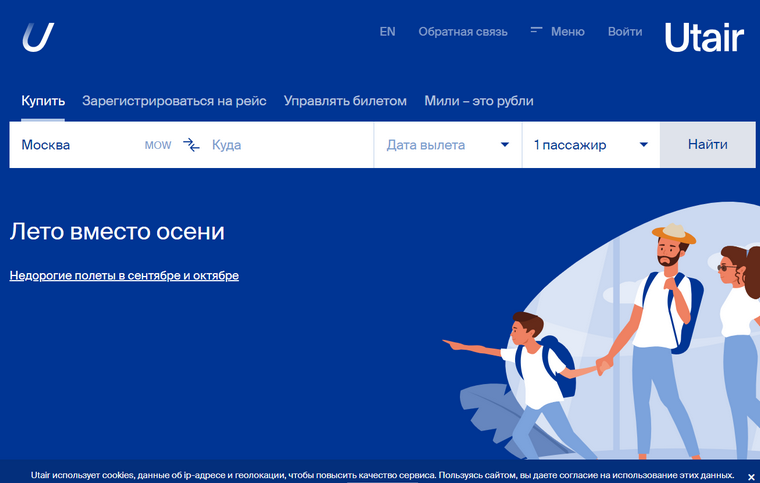Click the Лето вместо осени heading
Image resolution: width=760 pixels, height=483 pixels.
(x=117, y=231)
